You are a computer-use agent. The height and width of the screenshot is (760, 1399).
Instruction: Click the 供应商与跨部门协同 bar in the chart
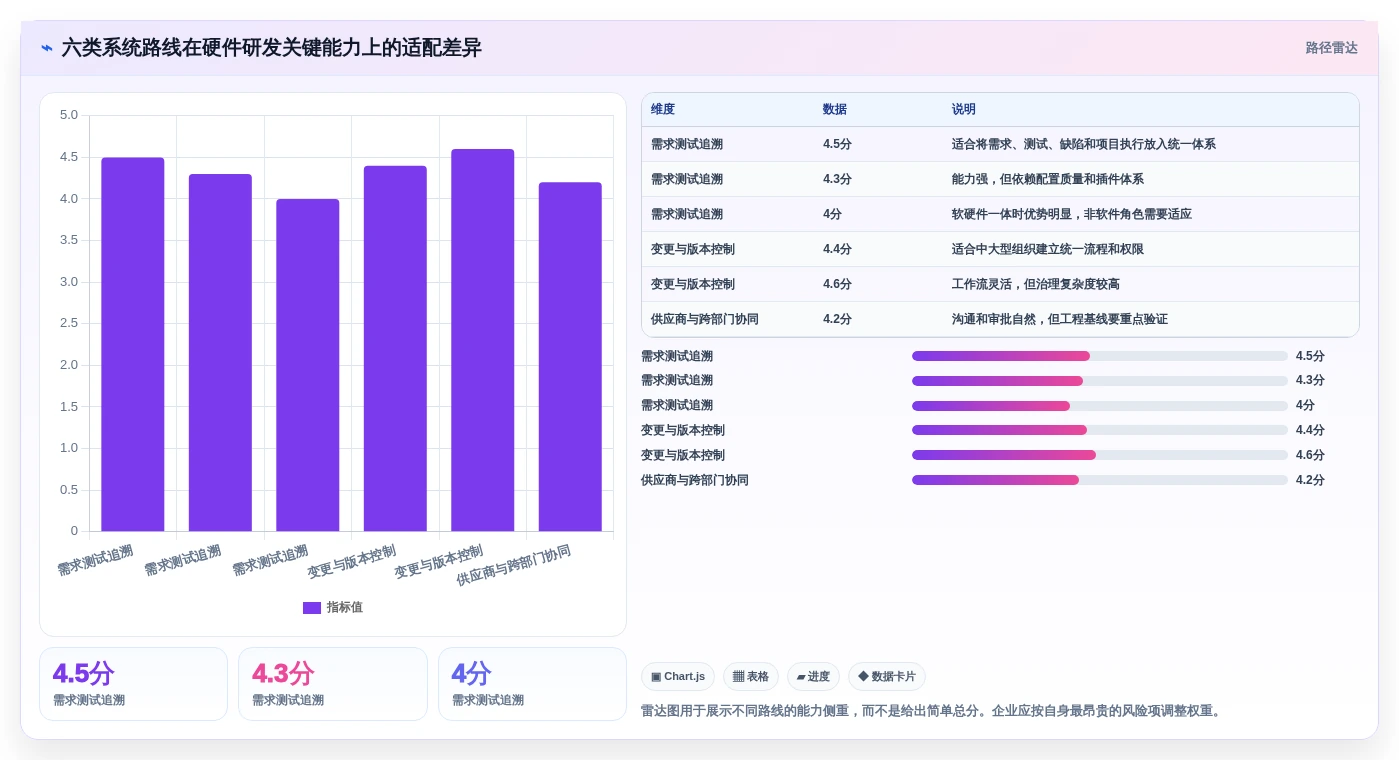click(570, 357)
